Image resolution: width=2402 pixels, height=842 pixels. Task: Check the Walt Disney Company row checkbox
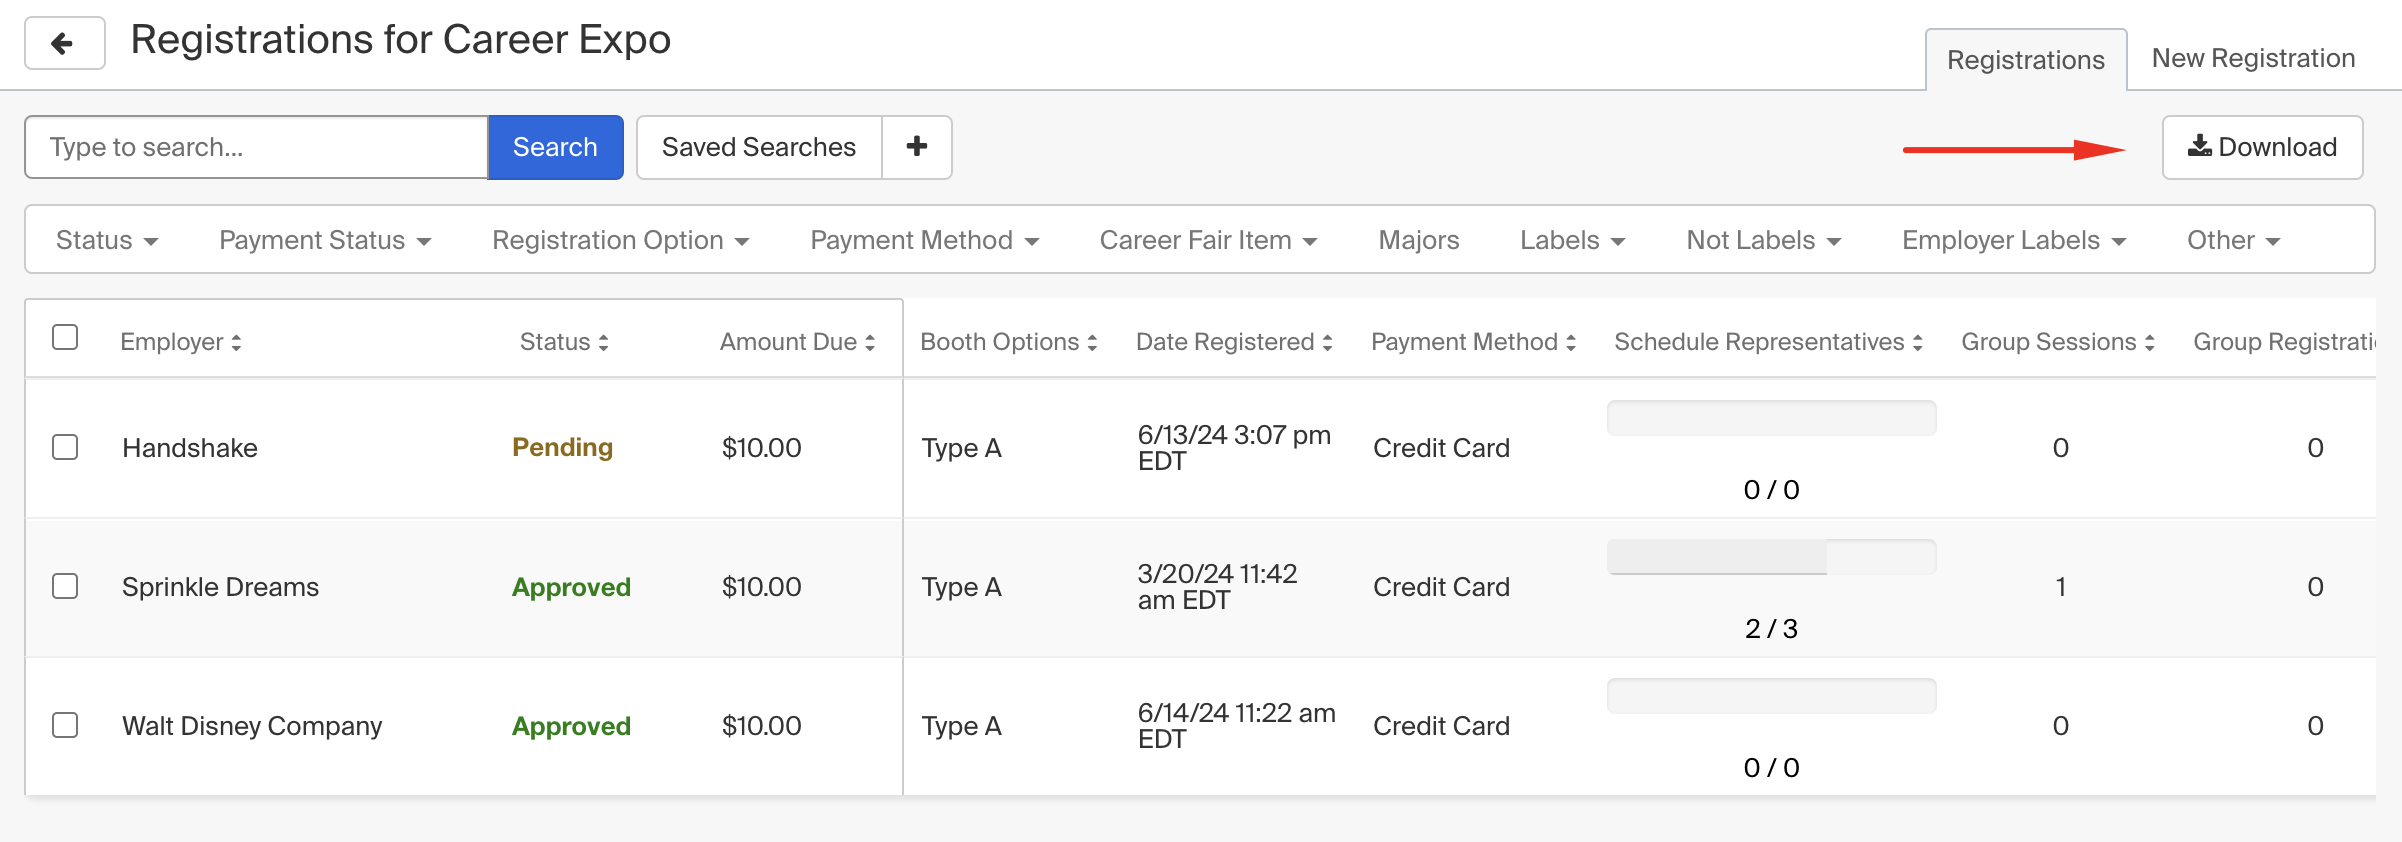65,725
